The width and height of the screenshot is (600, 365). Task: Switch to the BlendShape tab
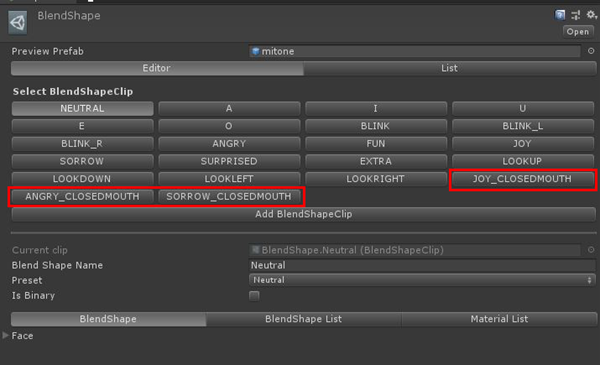click(108, 319)
